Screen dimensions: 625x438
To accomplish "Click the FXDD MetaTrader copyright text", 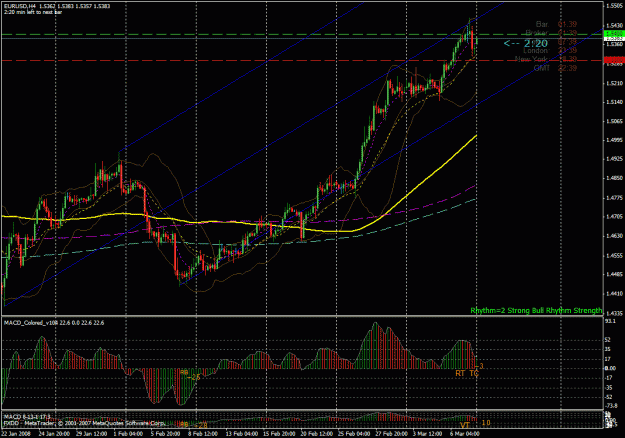I will coord(84,423).
